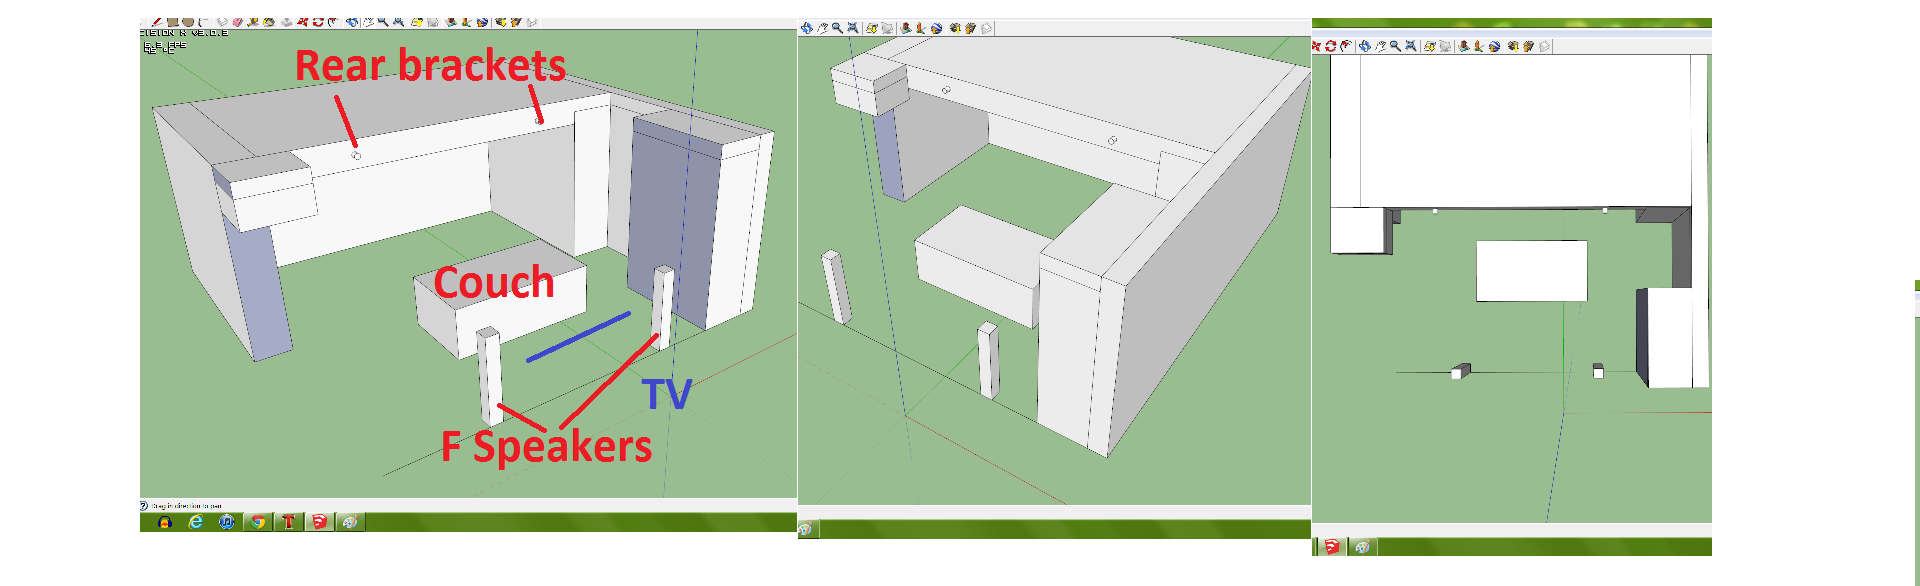The height and width of the screenshot is (586, 1920).
Task: Switch to Chrome in the left taskbar
Action: [x=258, y=522]
